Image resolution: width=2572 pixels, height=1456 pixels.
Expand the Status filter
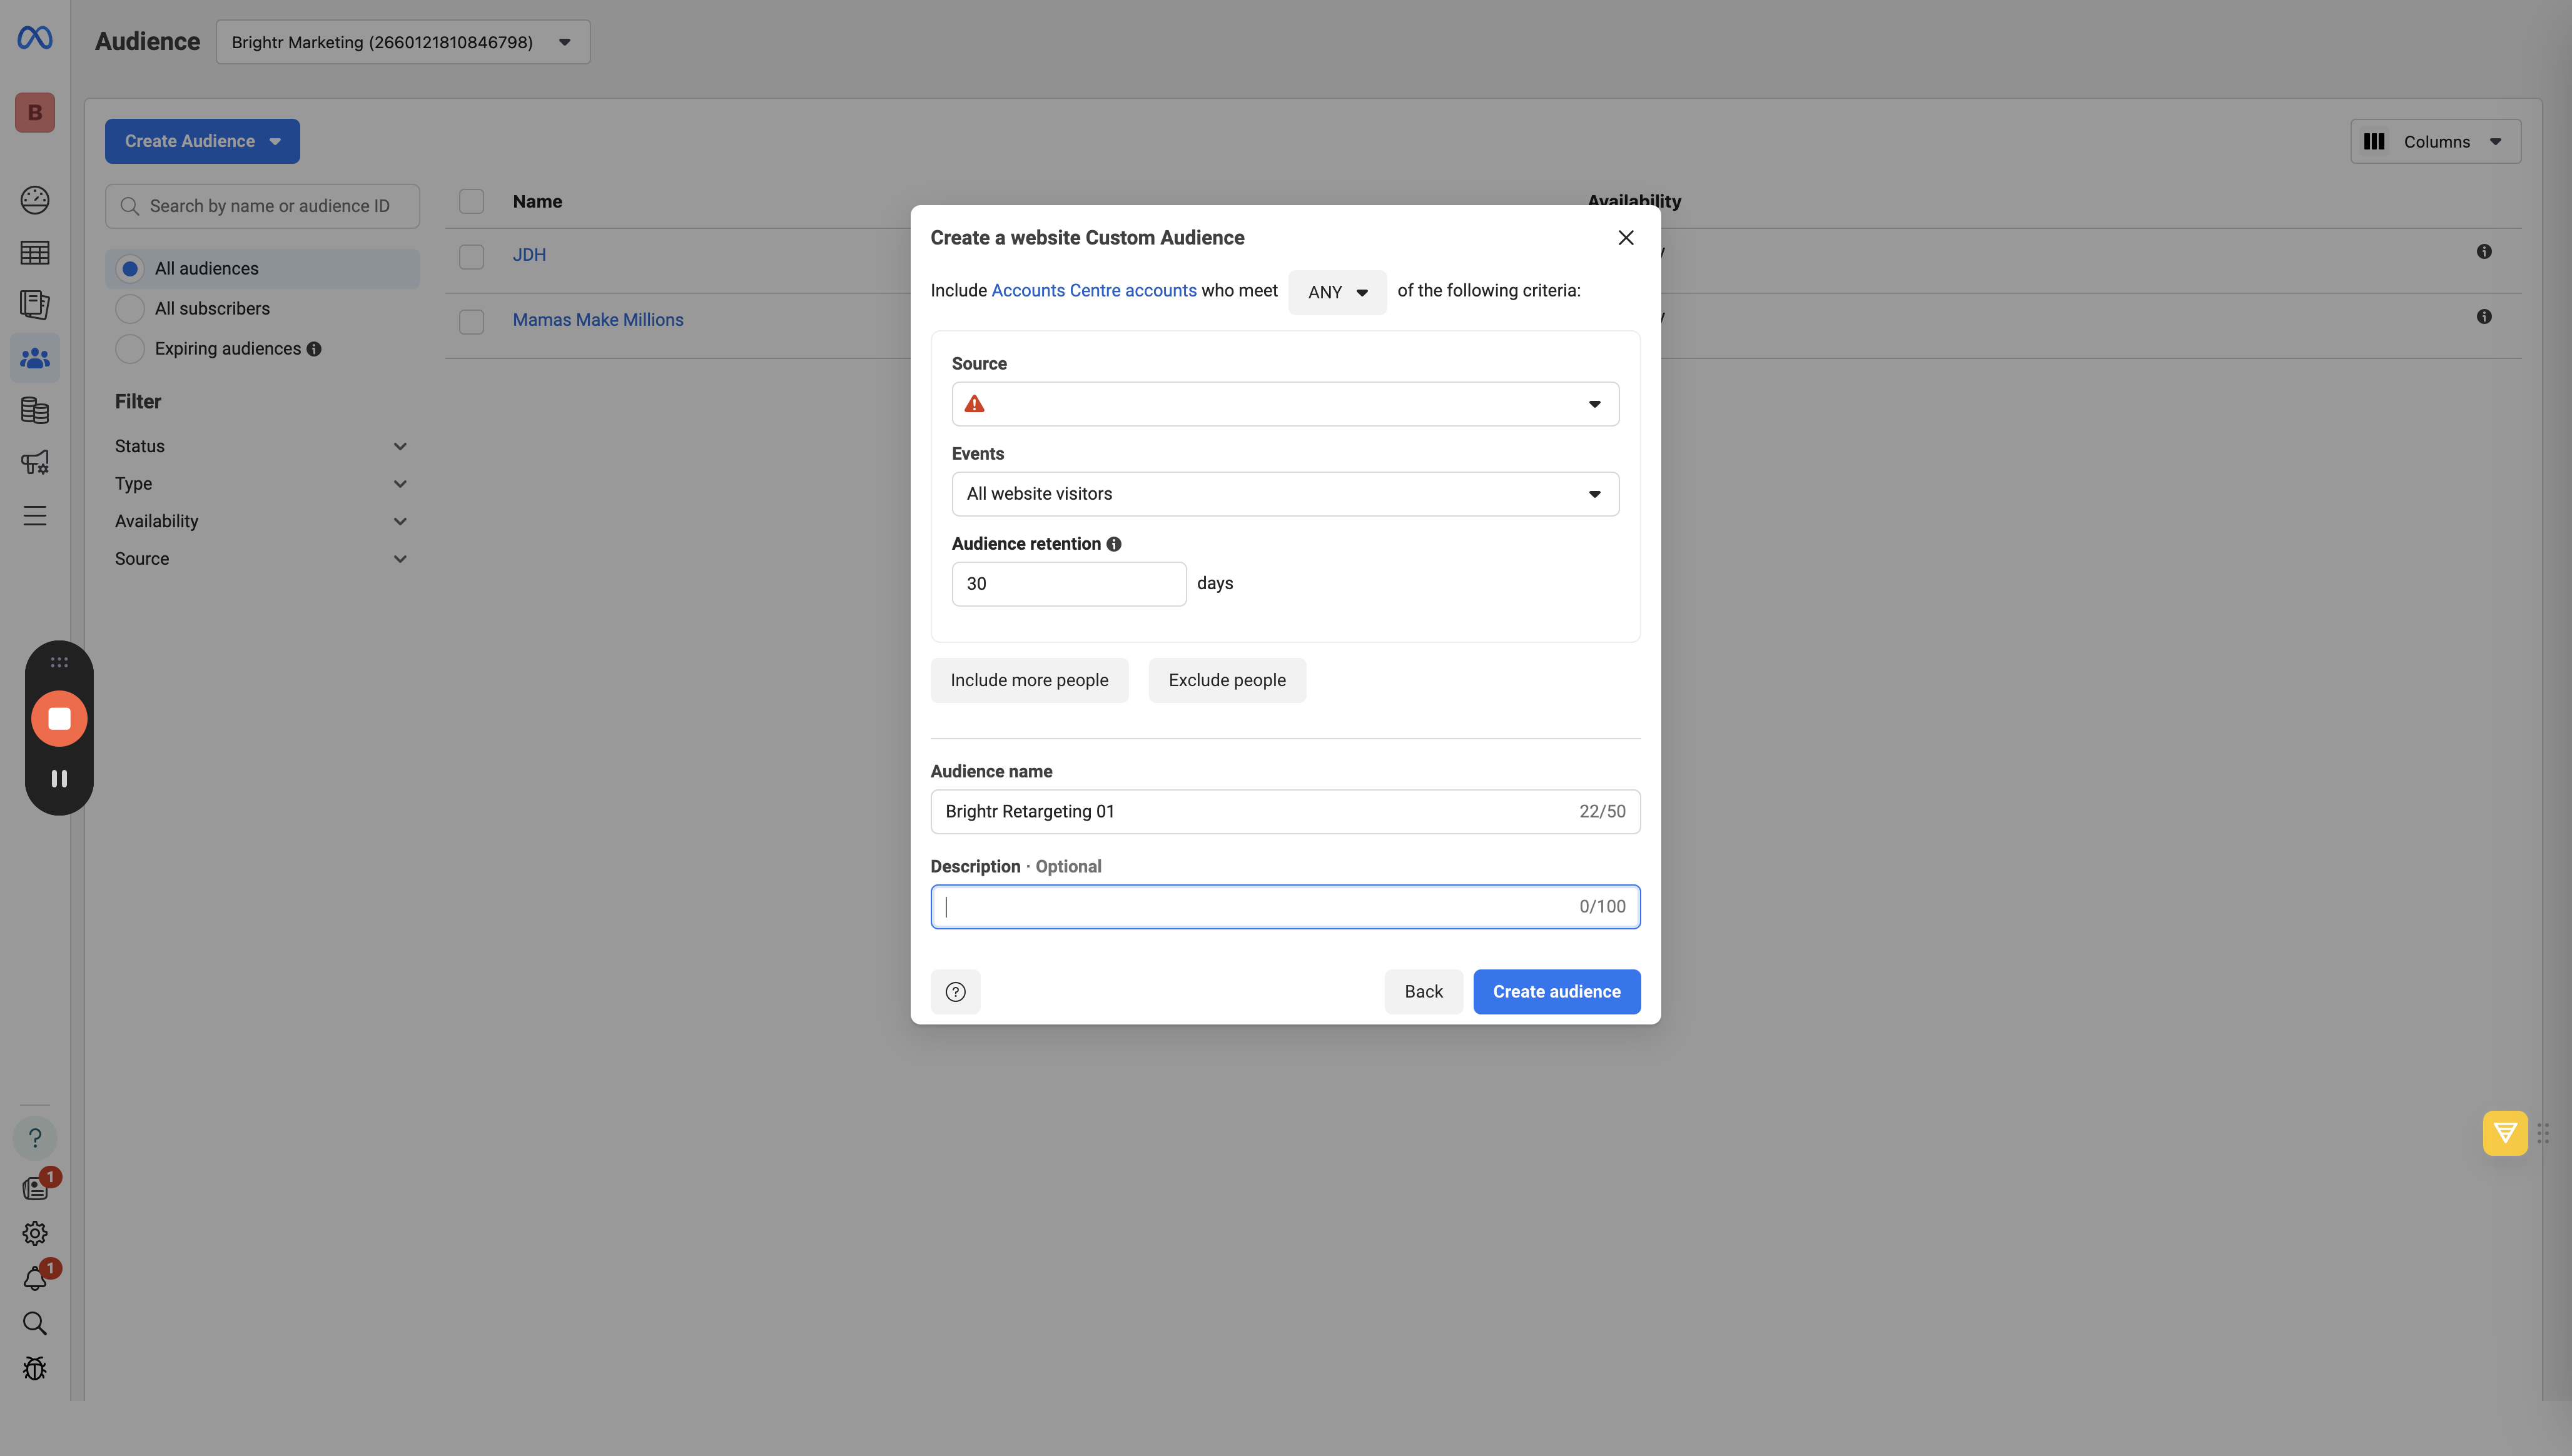click(261, 446)
